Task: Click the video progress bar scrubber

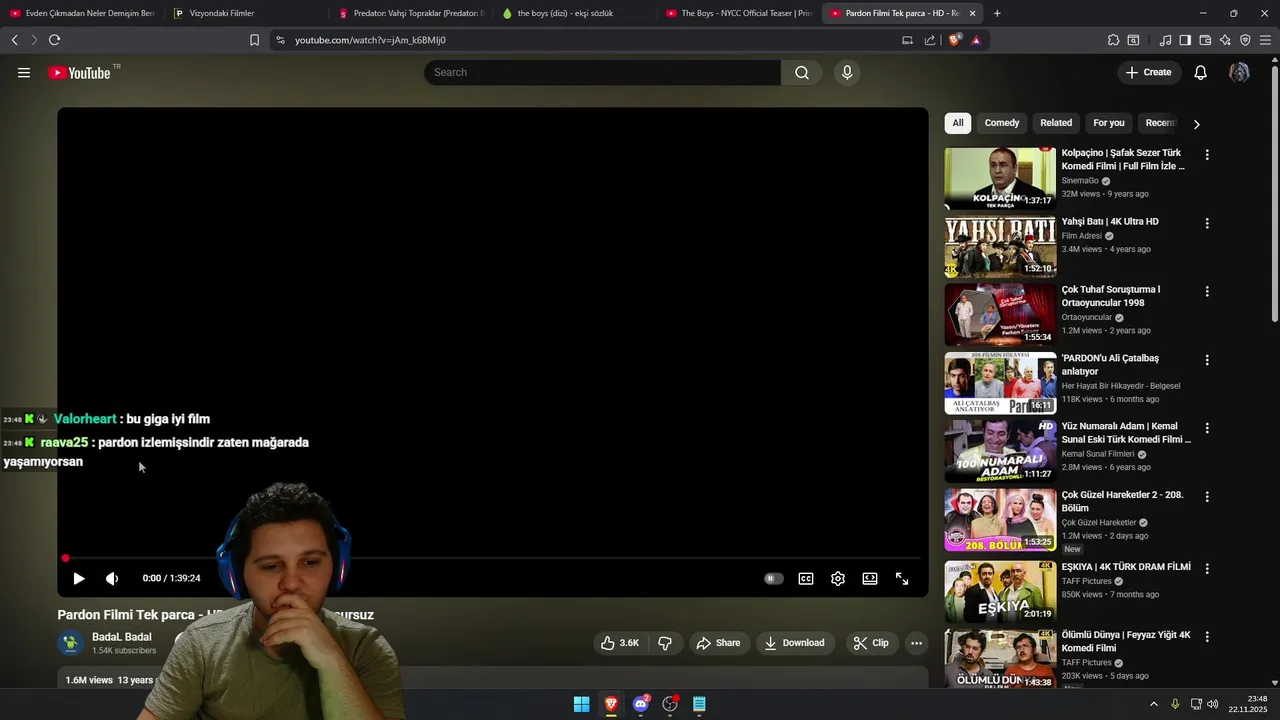Action: [65, 558]
